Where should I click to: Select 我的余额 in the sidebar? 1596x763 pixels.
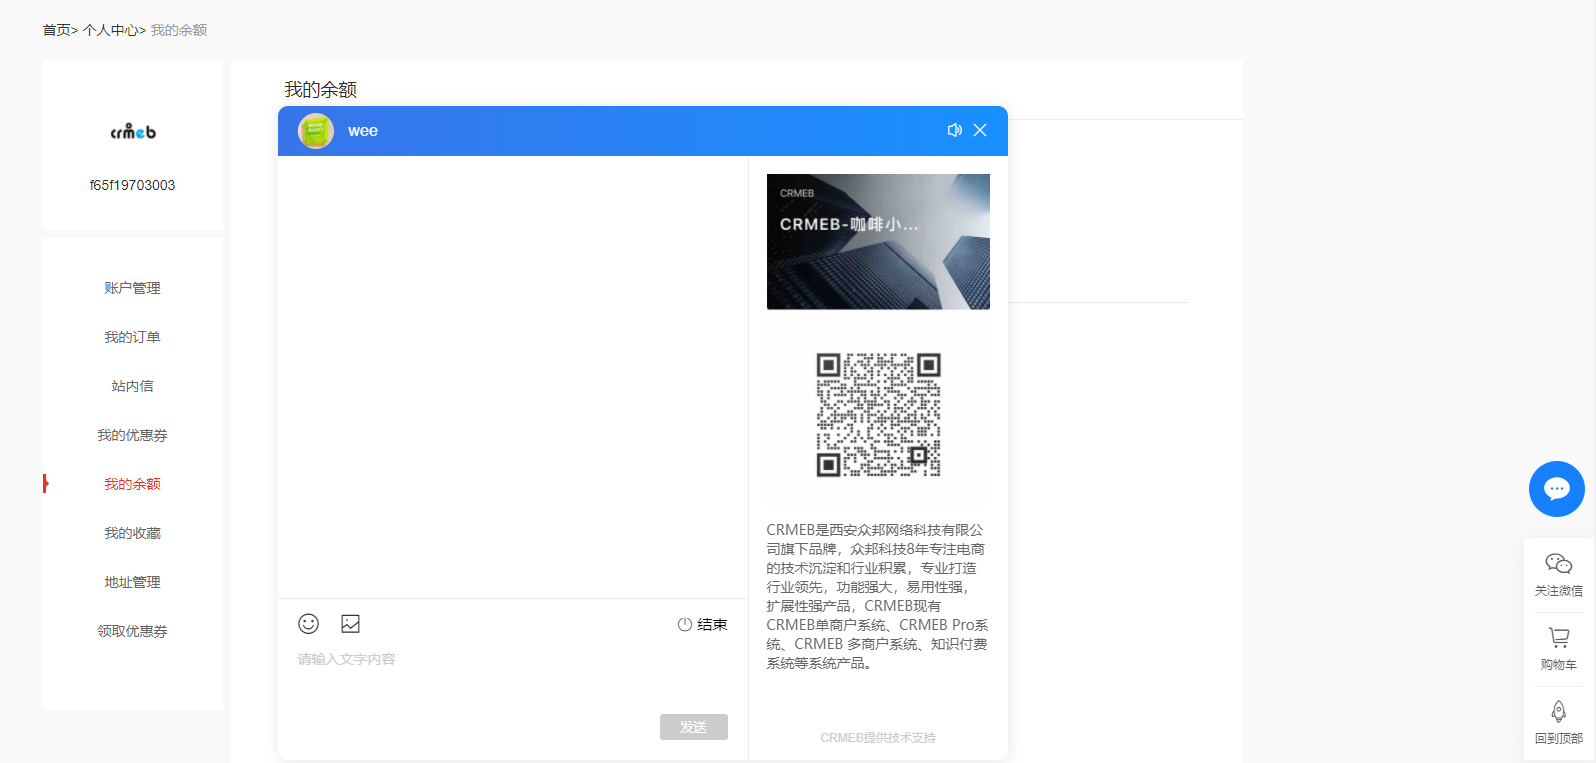point(132,484)
